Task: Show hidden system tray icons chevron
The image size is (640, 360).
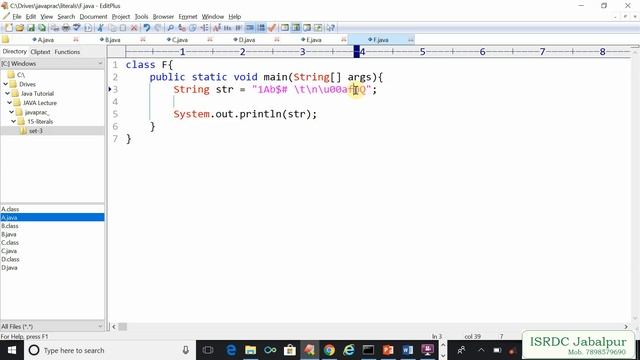Action: tap(481, 350)
